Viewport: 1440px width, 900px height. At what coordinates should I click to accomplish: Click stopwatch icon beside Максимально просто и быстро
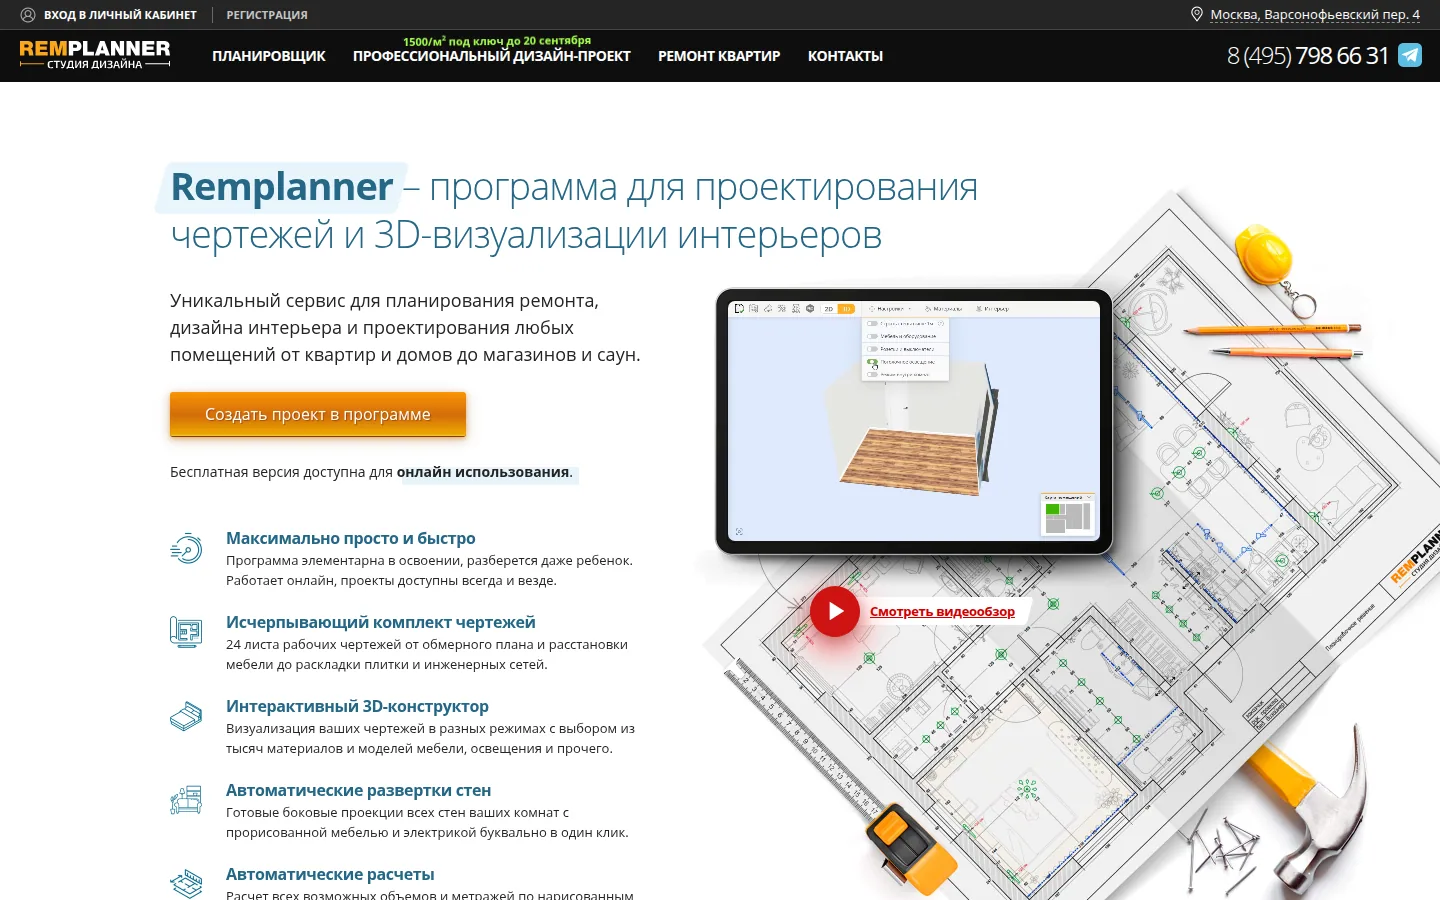tap(186, 548)
